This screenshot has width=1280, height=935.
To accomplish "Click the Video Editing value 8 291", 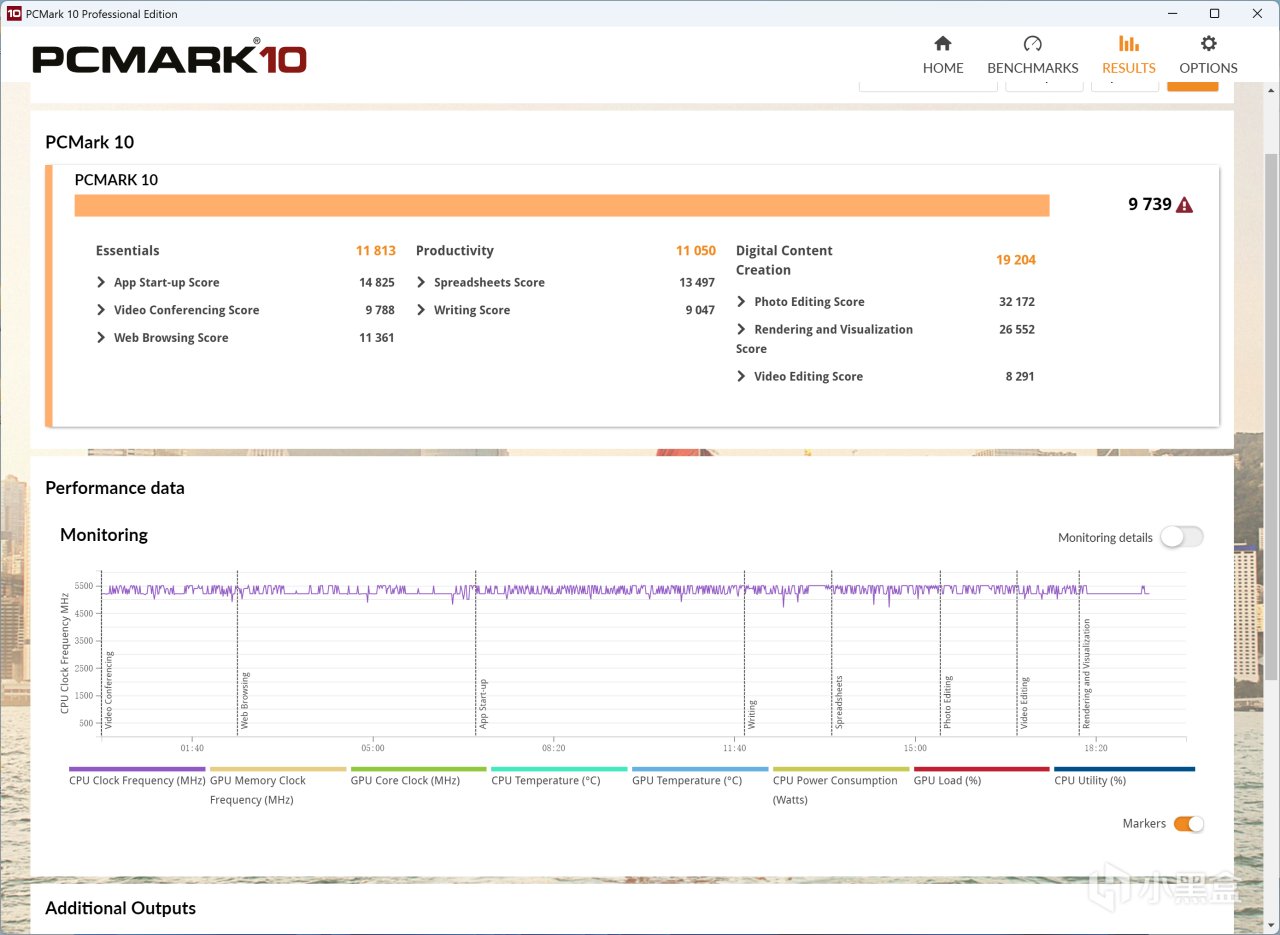I will (1020, 377).
